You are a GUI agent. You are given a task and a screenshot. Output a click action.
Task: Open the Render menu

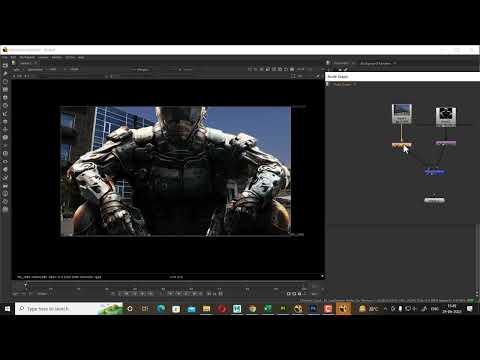coord(57,57)
